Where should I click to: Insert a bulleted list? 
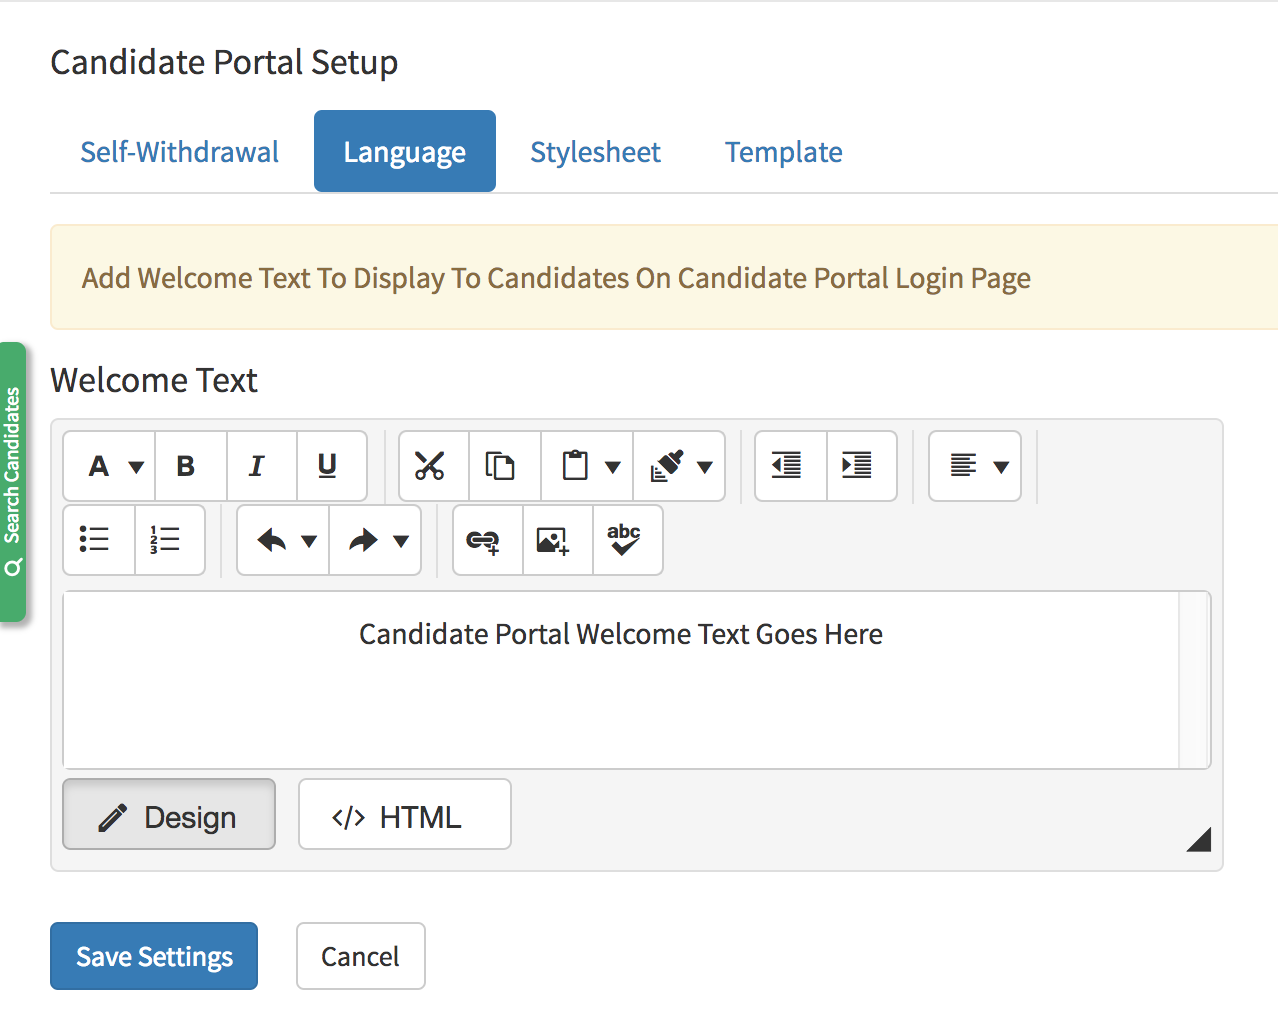click(96, 540)
